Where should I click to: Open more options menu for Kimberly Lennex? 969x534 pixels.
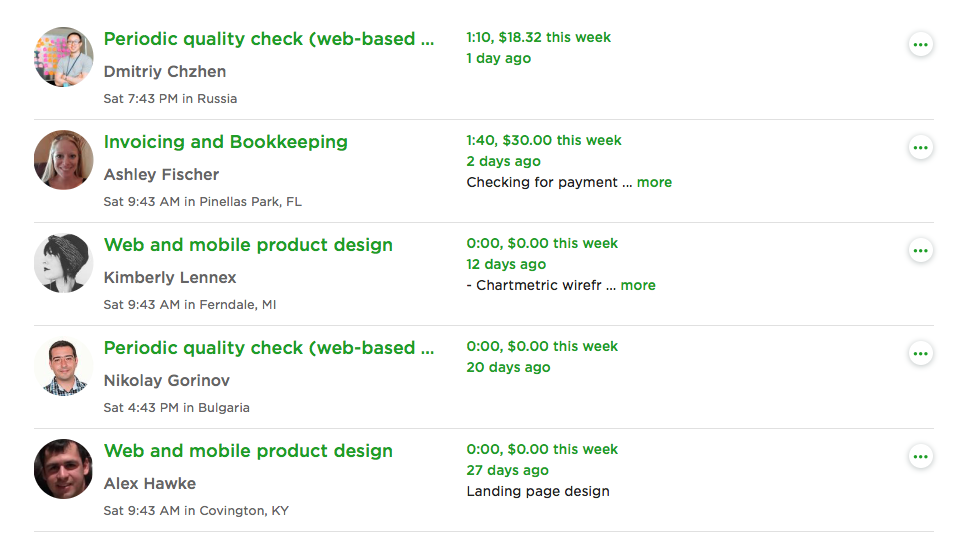[x=920, y=251]
